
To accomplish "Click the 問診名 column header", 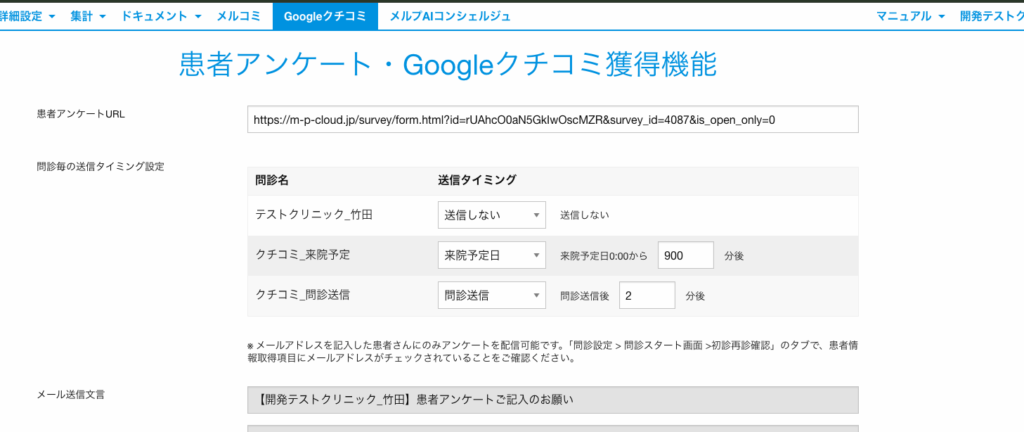I will click(x=271, y=180).
